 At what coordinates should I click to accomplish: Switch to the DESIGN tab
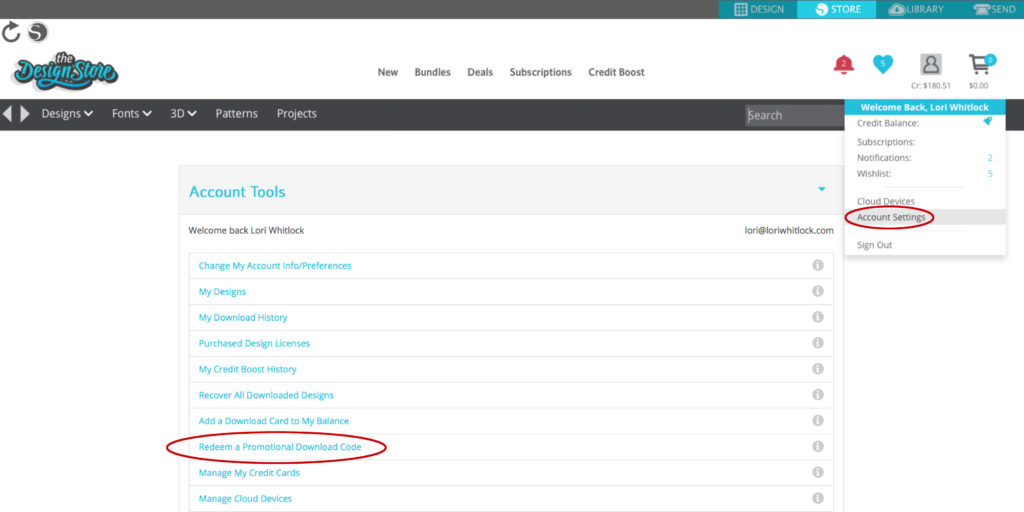[x=759, y=9]
